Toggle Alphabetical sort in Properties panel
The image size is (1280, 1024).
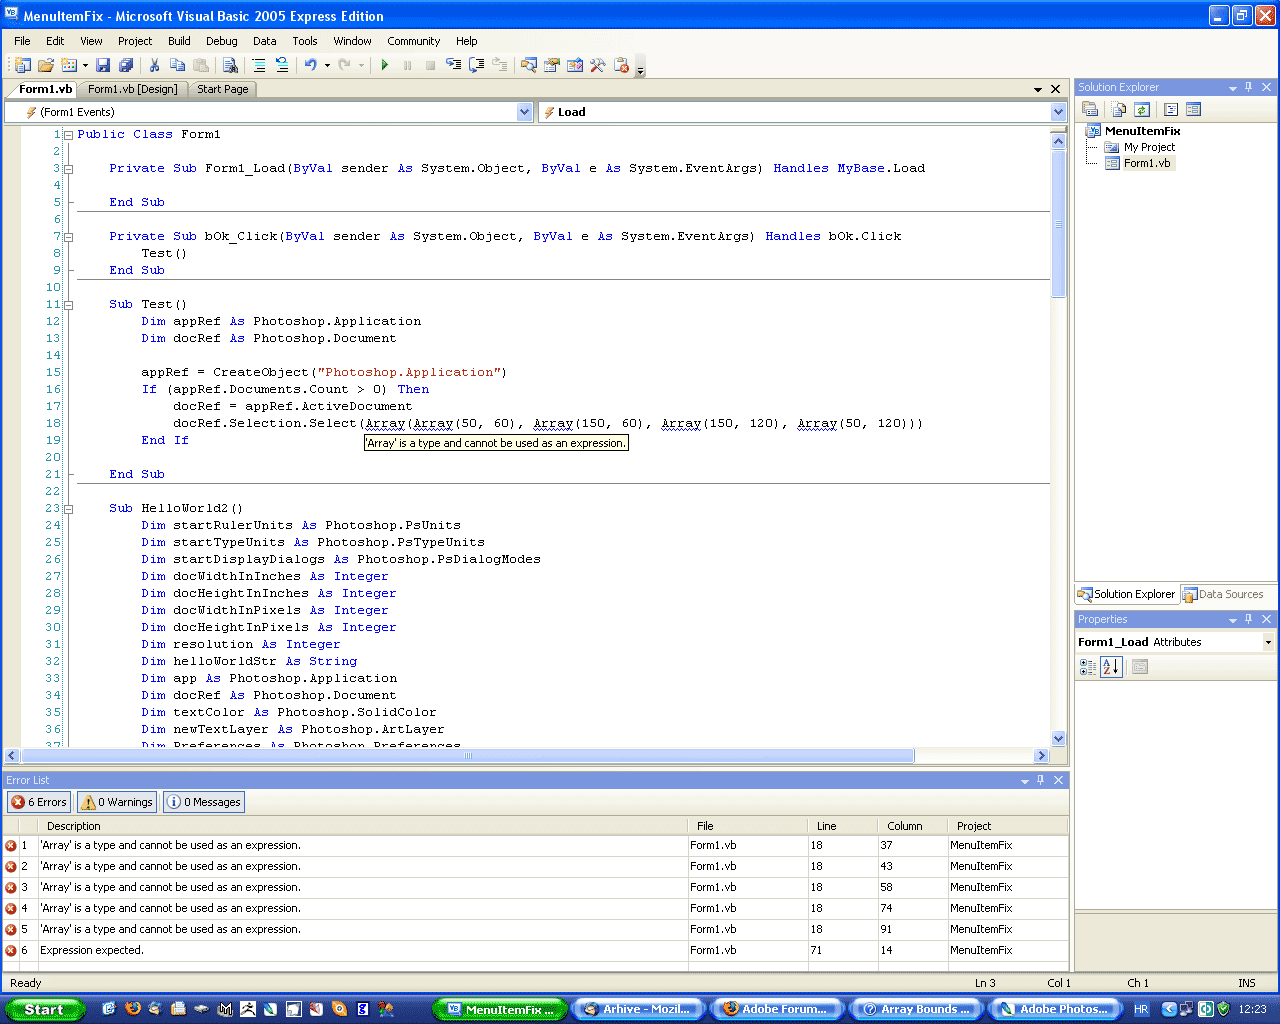(x=1111, y=667)
